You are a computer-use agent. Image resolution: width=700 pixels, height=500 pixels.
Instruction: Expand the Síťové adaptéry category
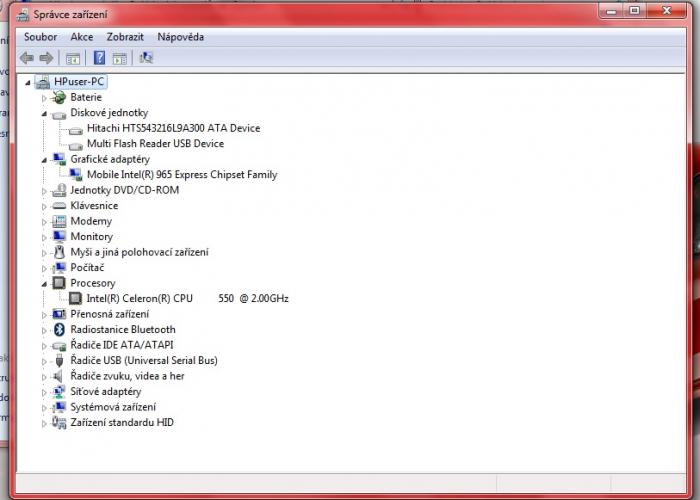[44, 392]
